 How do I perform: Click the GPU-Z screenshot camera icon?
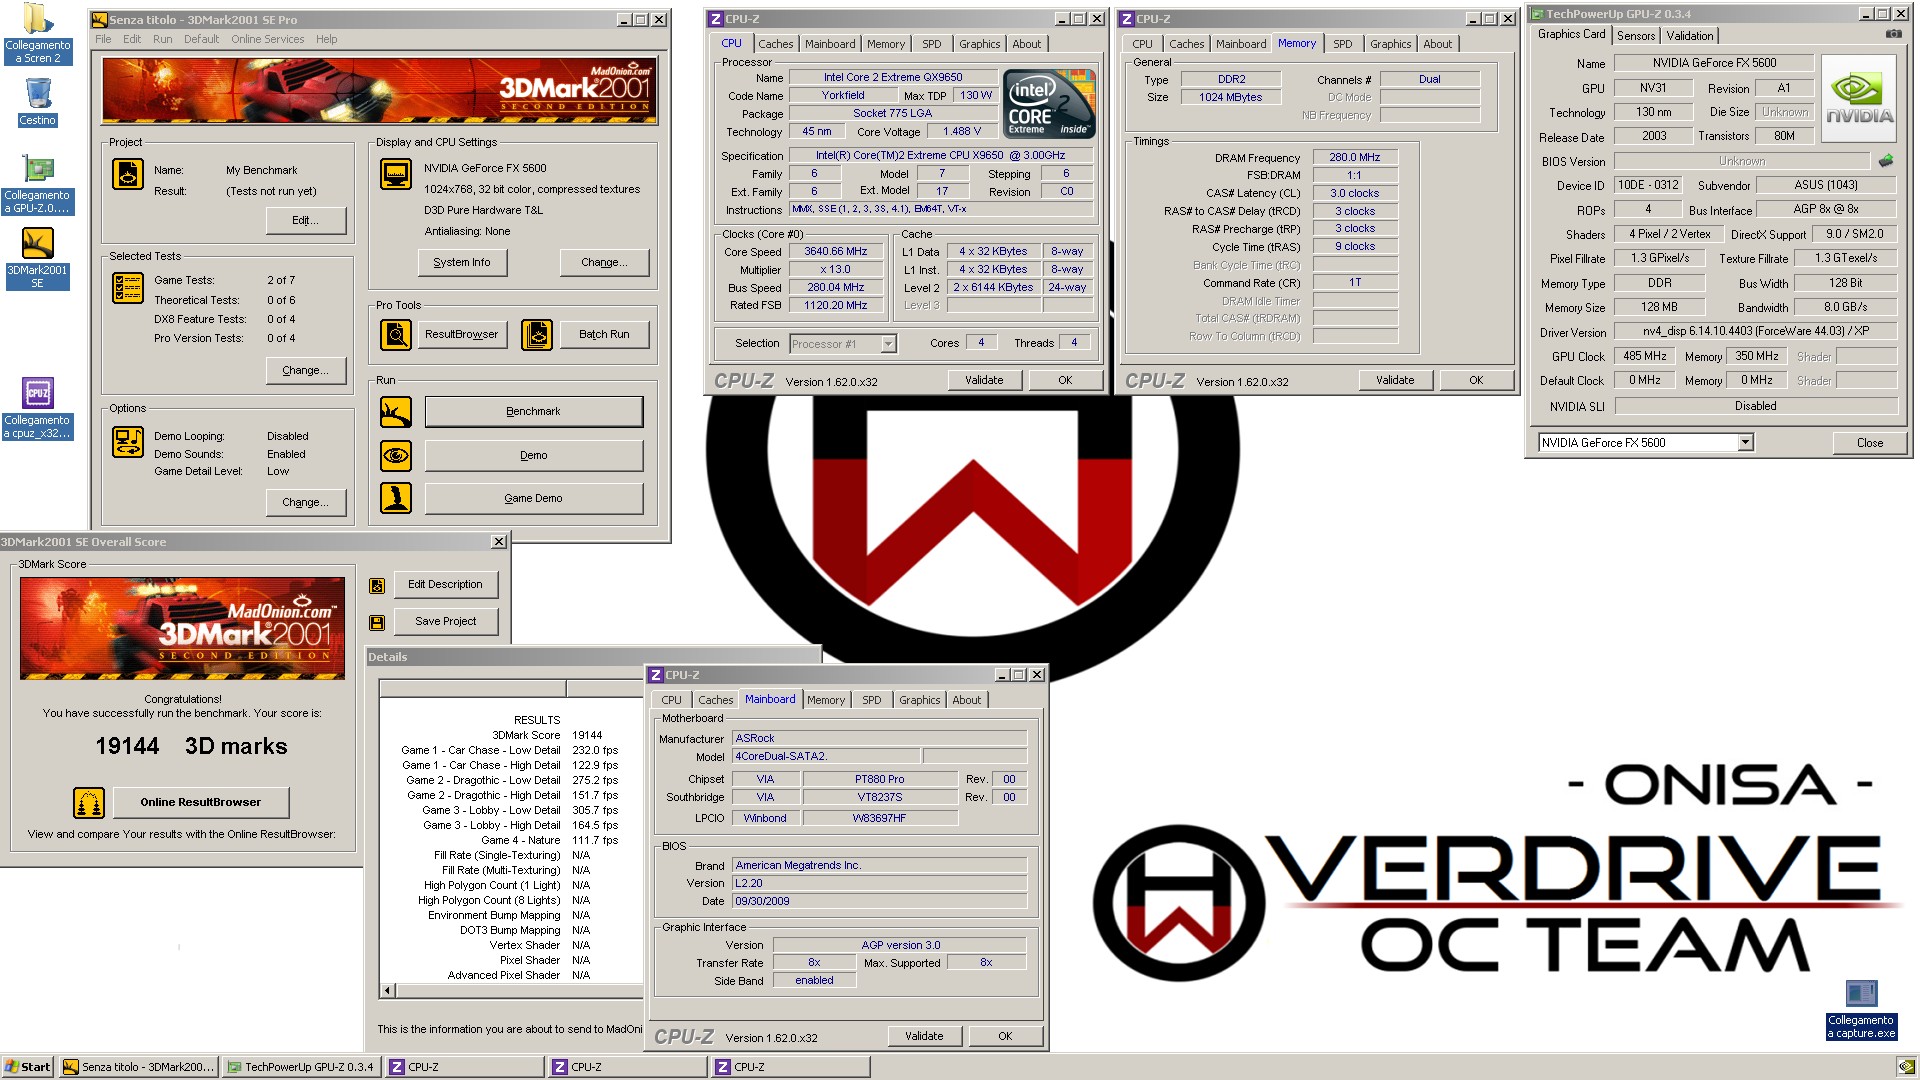coord(1893,34)
